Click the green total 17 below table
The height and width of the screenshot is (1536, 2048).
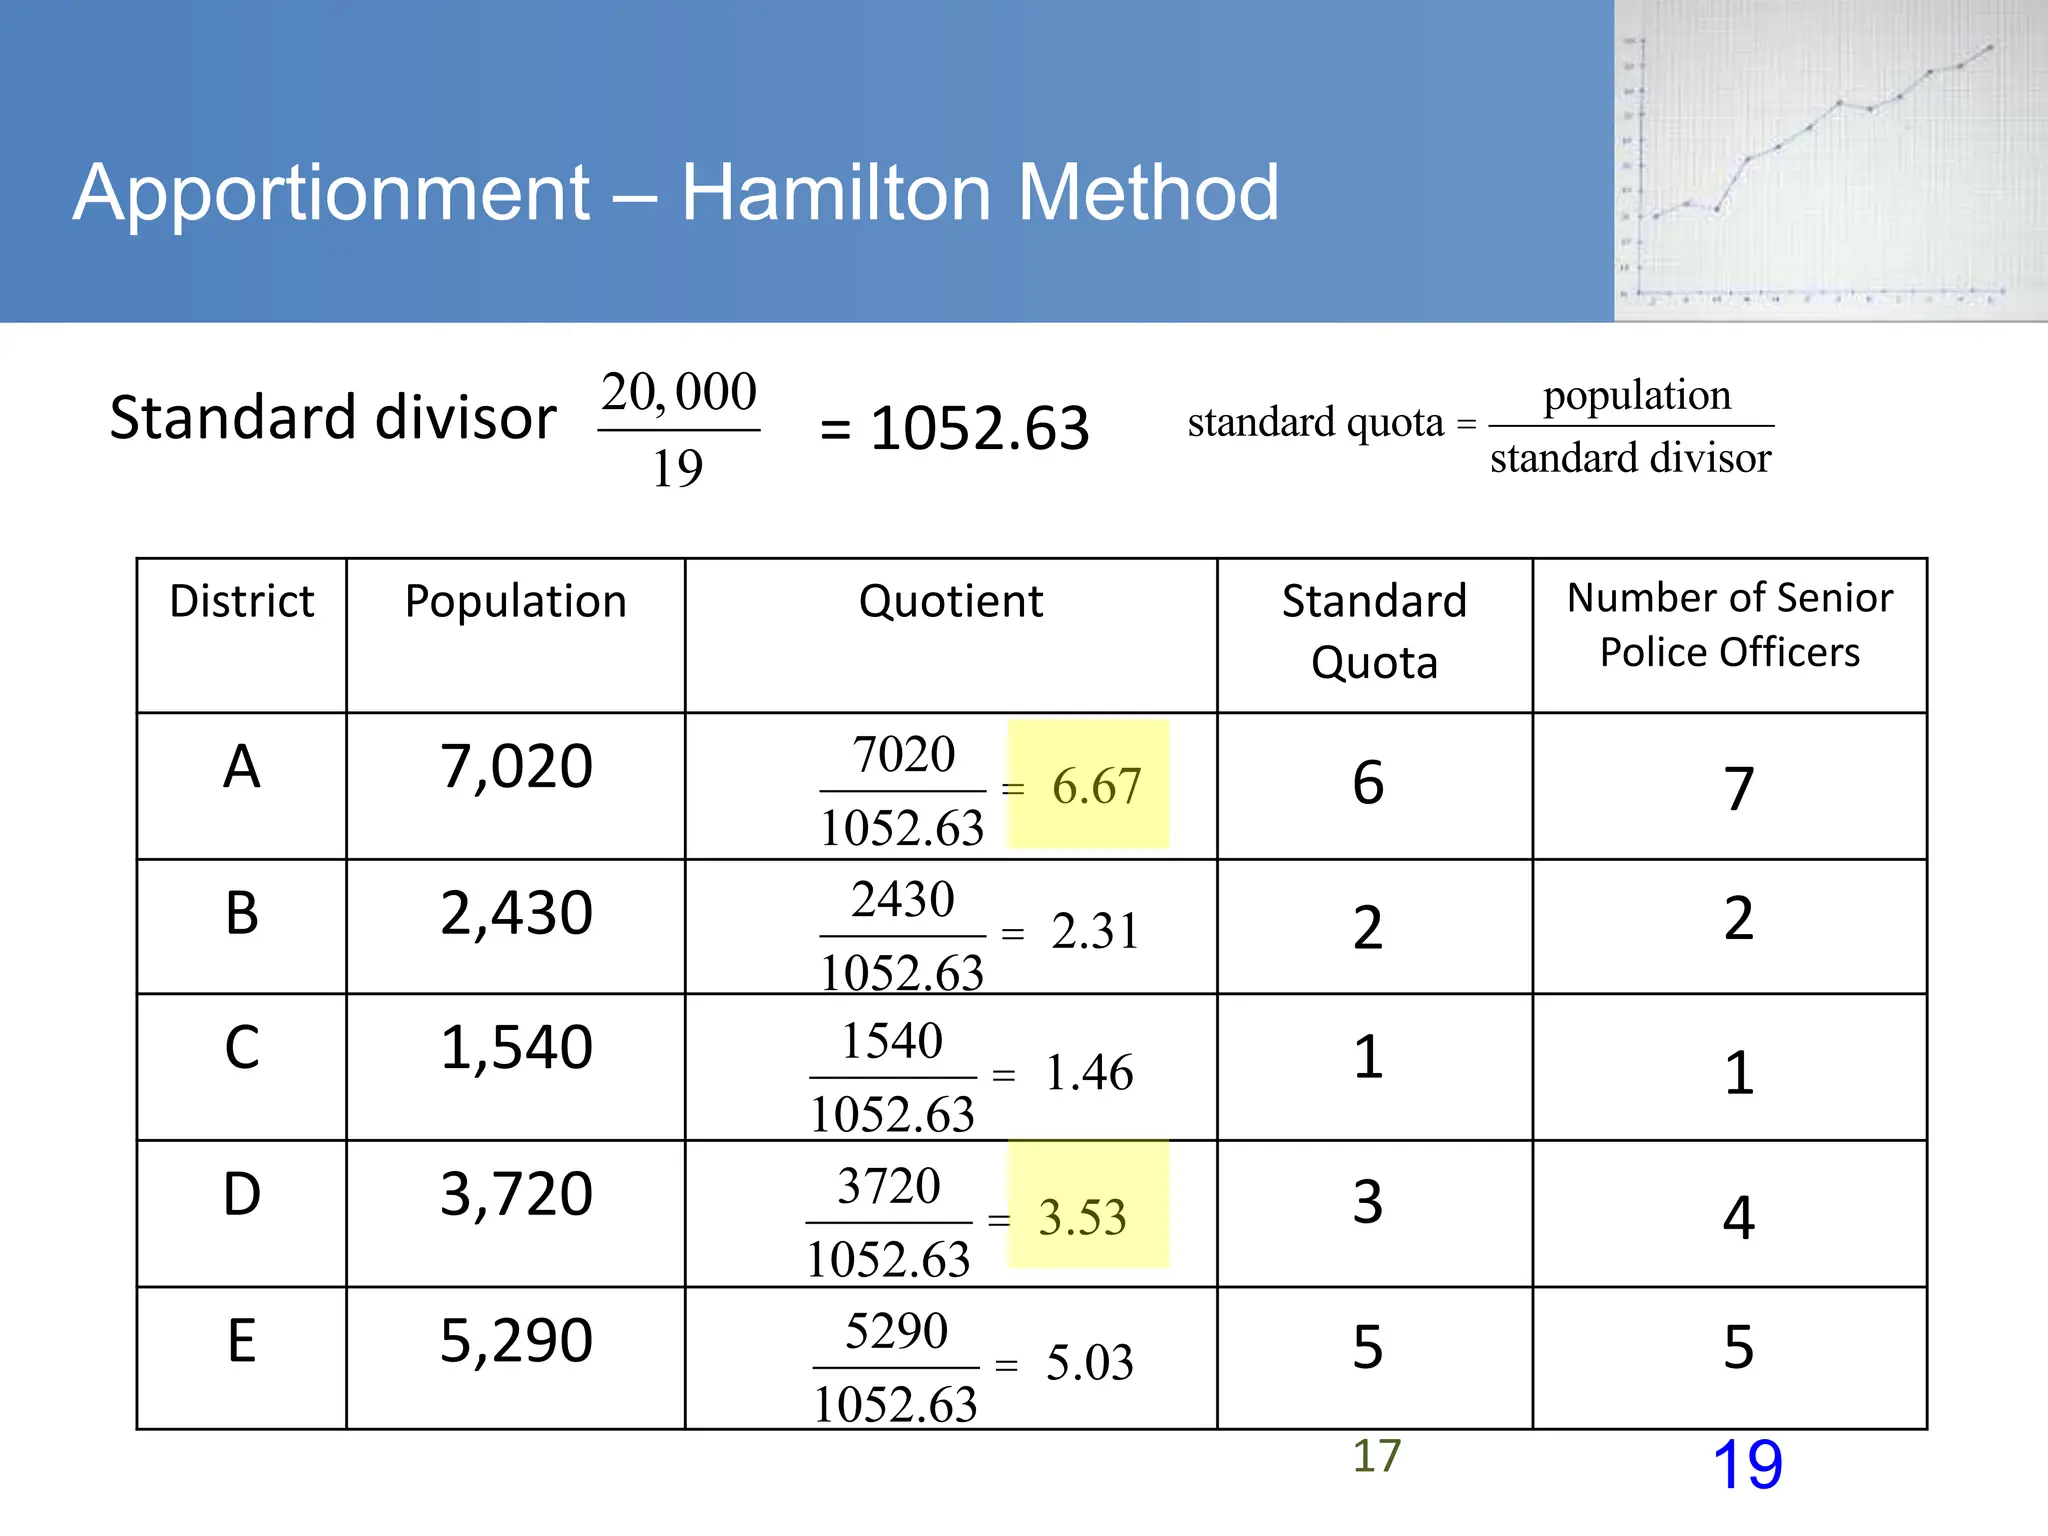point(1376,1456)
